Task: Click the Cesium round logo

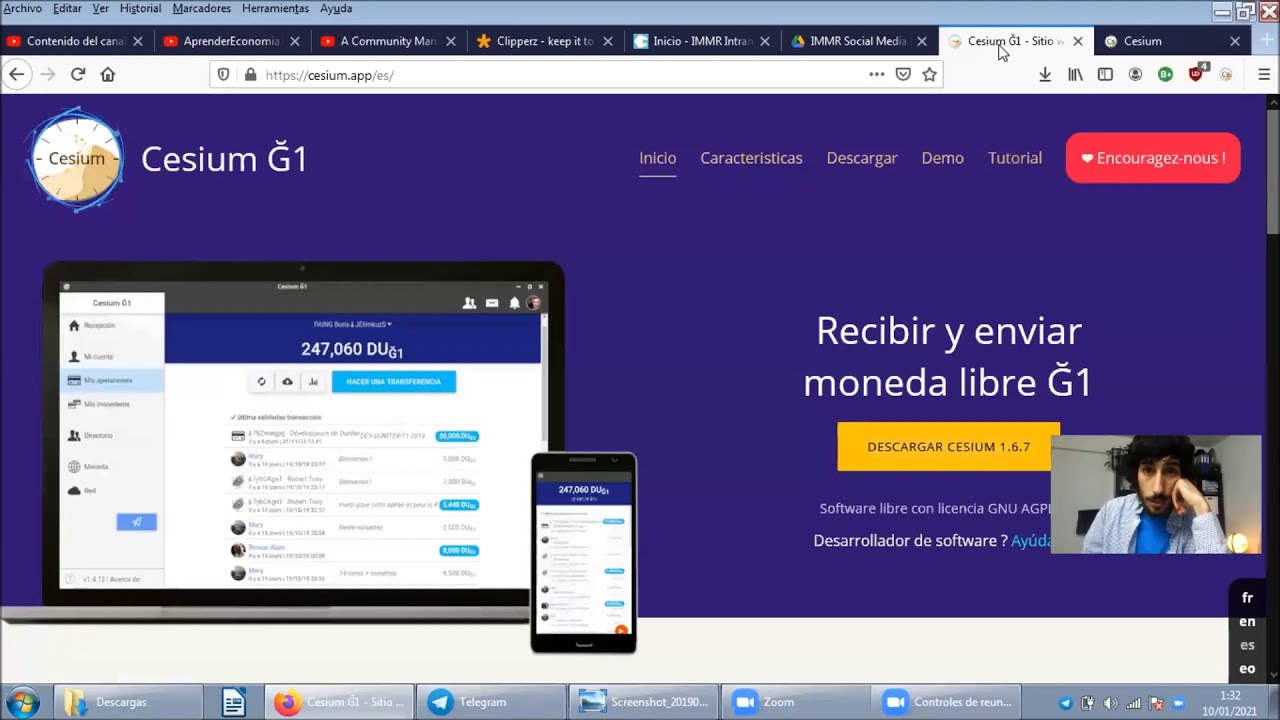Action: tap(76, 159)
